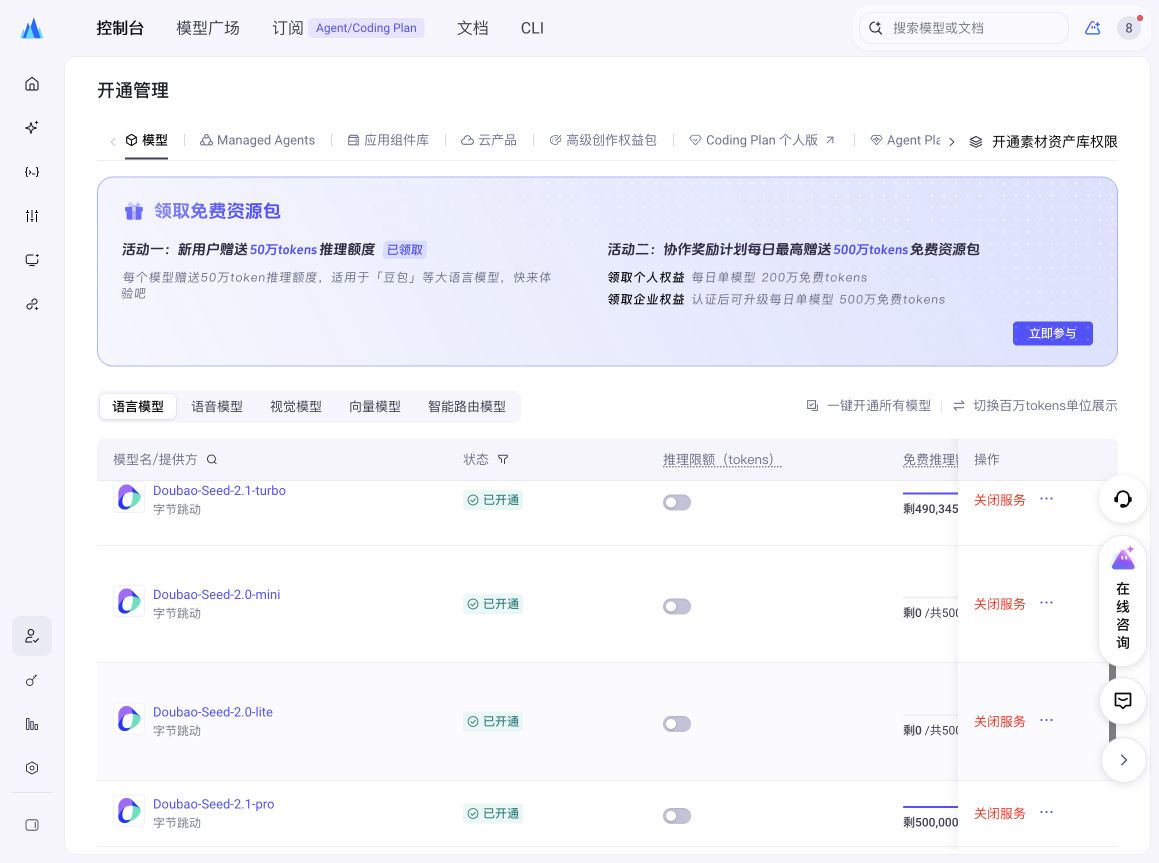
Task: Open the code braces sidebar icon
Action: (32, 171)
